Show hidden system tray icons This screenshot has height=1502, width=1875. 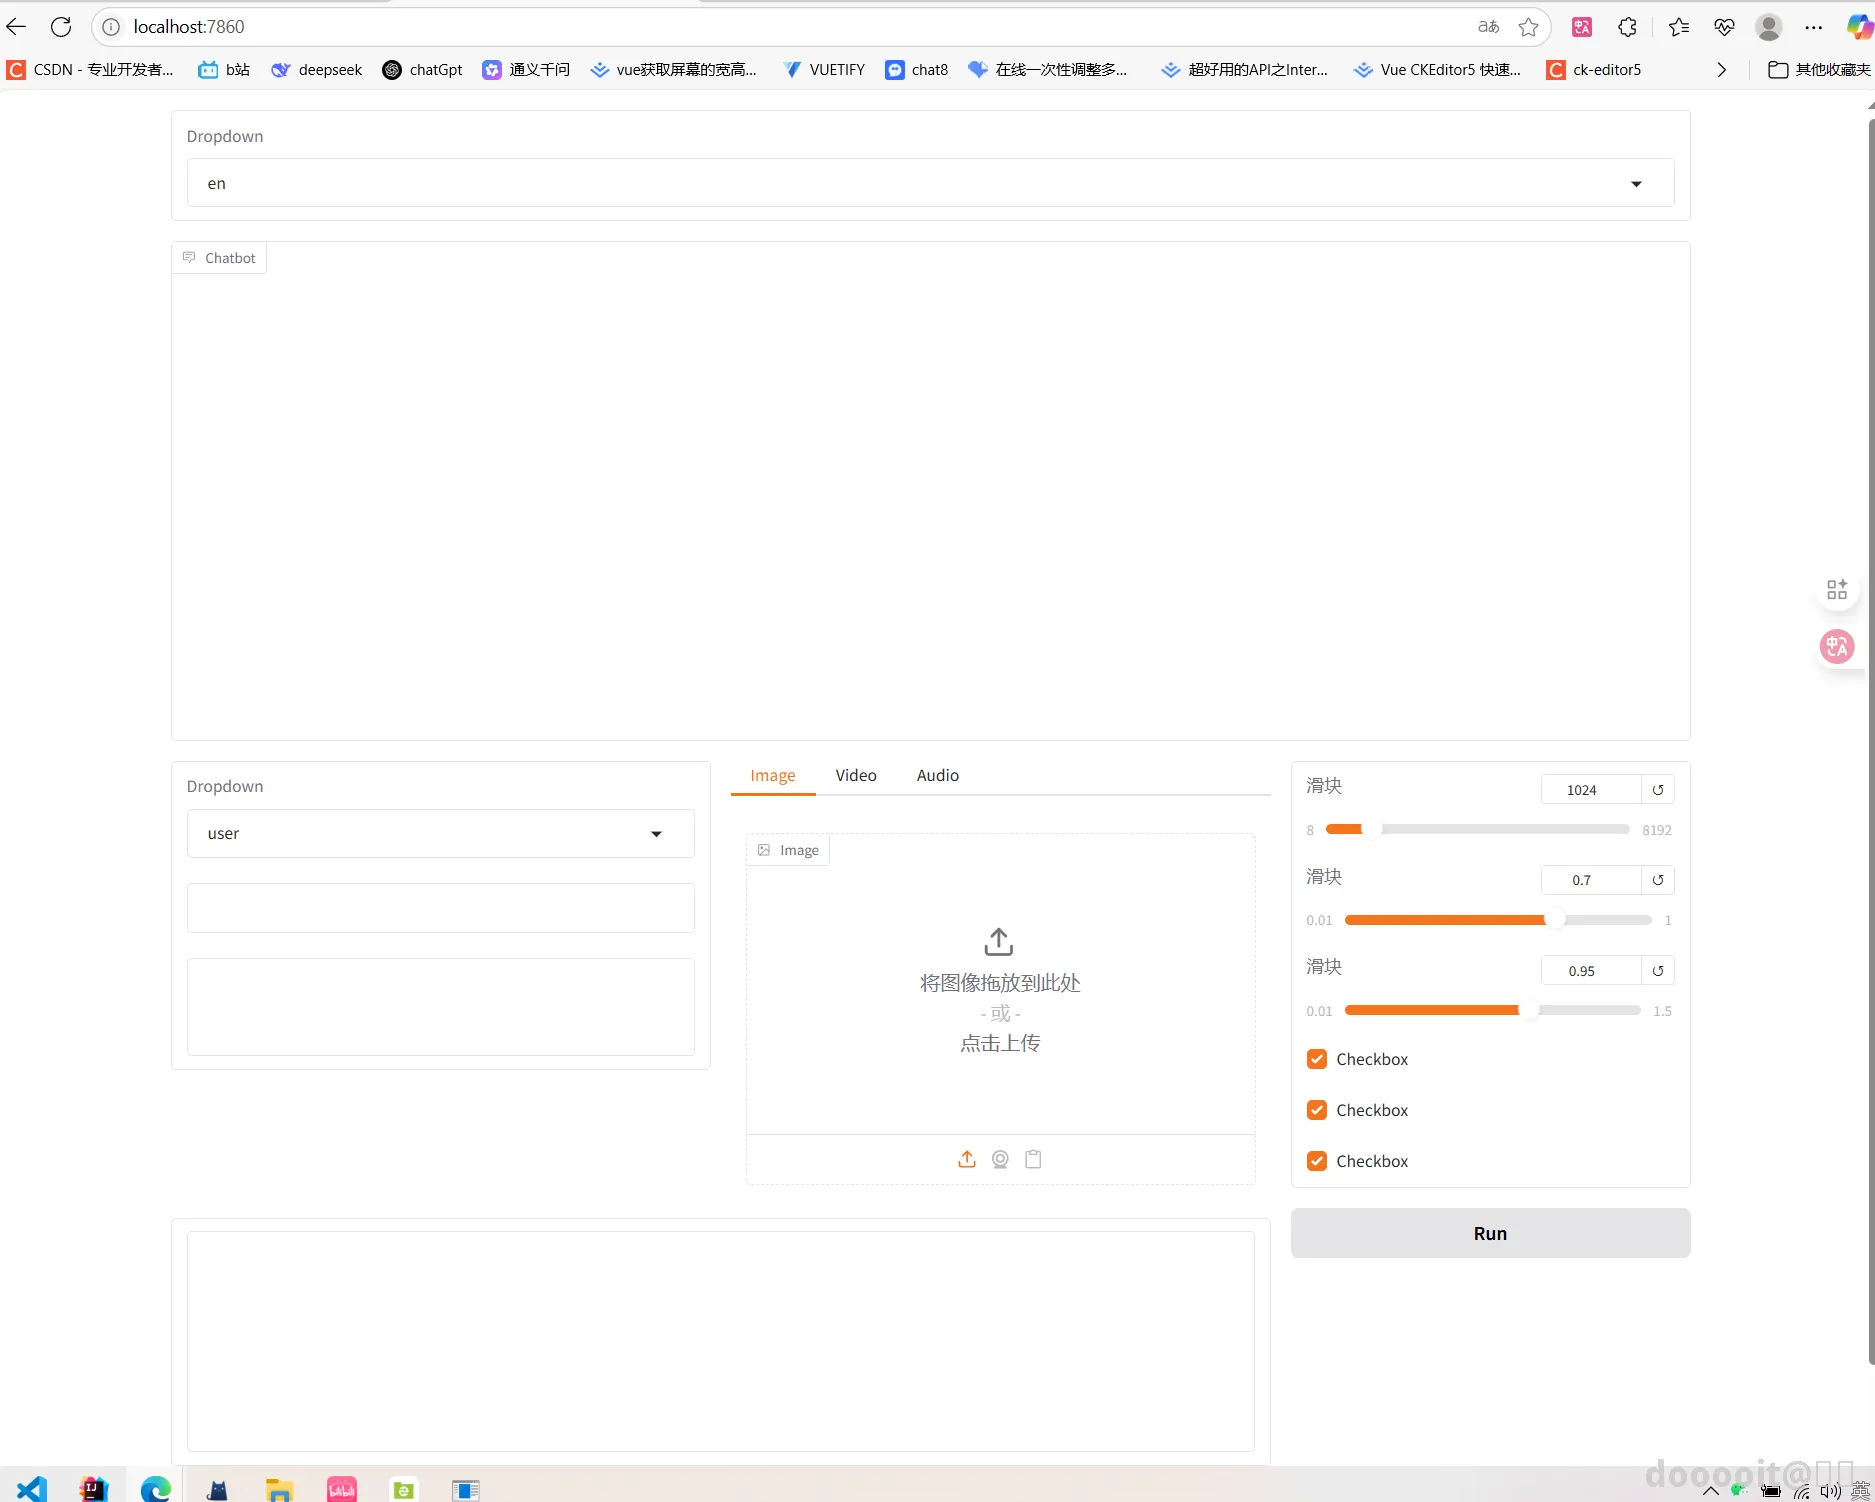(1711, 1491)
